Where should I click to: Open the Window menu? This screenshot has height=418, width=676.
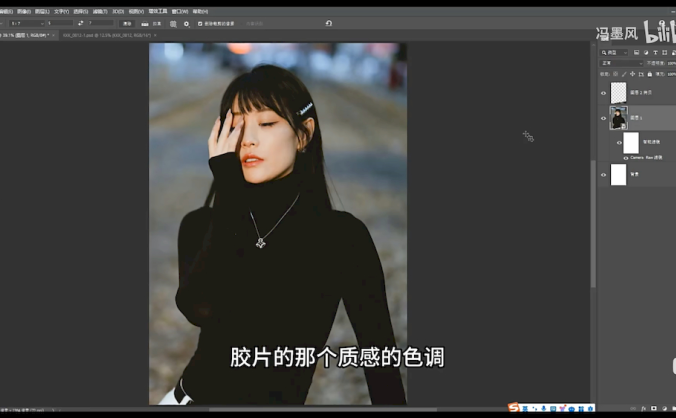tap(180, 11)
